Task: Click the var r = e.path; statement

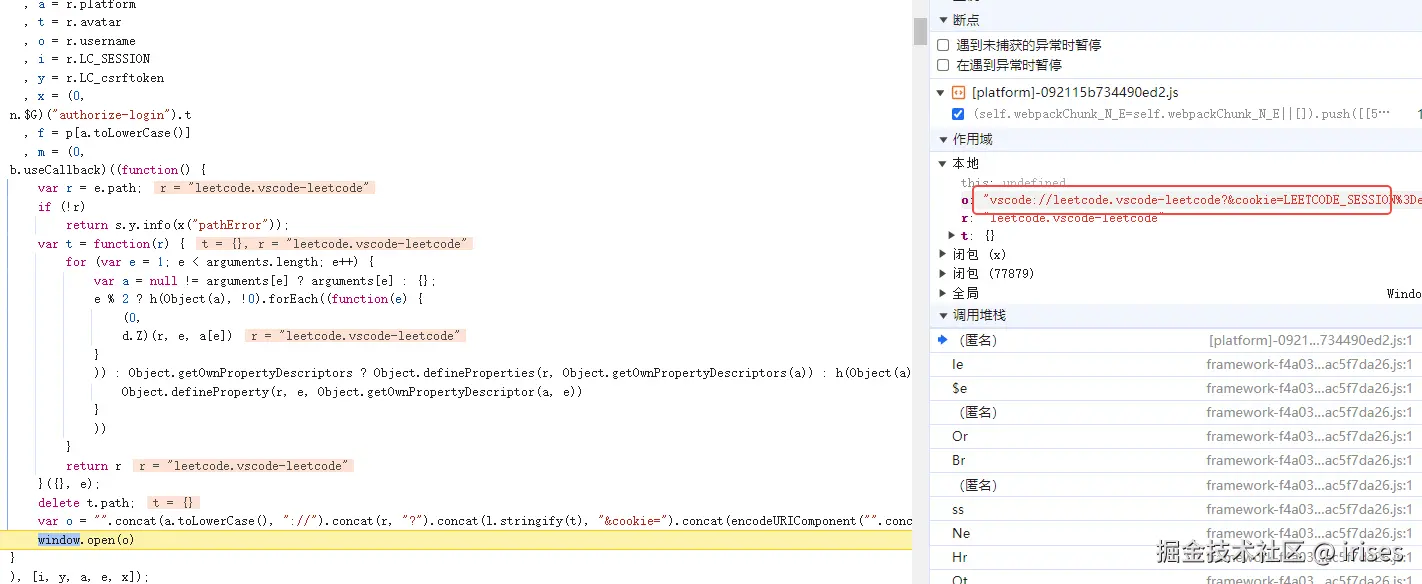Action: 90,188
